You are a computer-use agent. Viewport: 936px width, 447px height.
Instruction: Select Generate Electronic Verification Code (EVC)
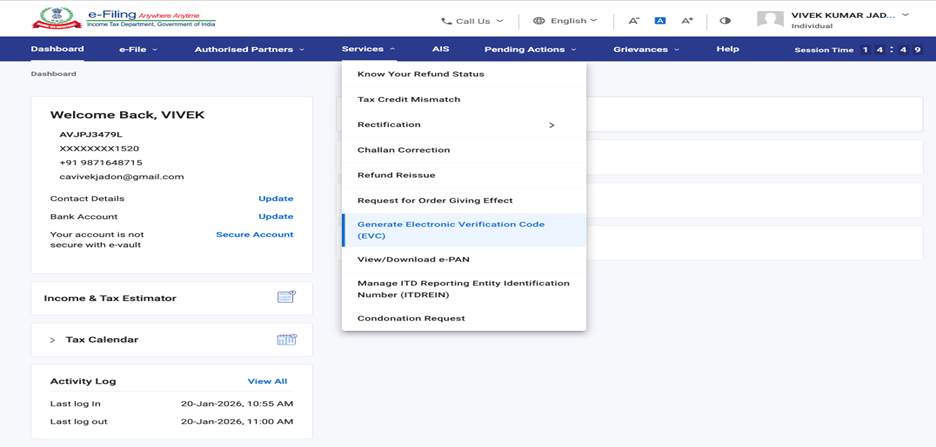pos(450,230)
